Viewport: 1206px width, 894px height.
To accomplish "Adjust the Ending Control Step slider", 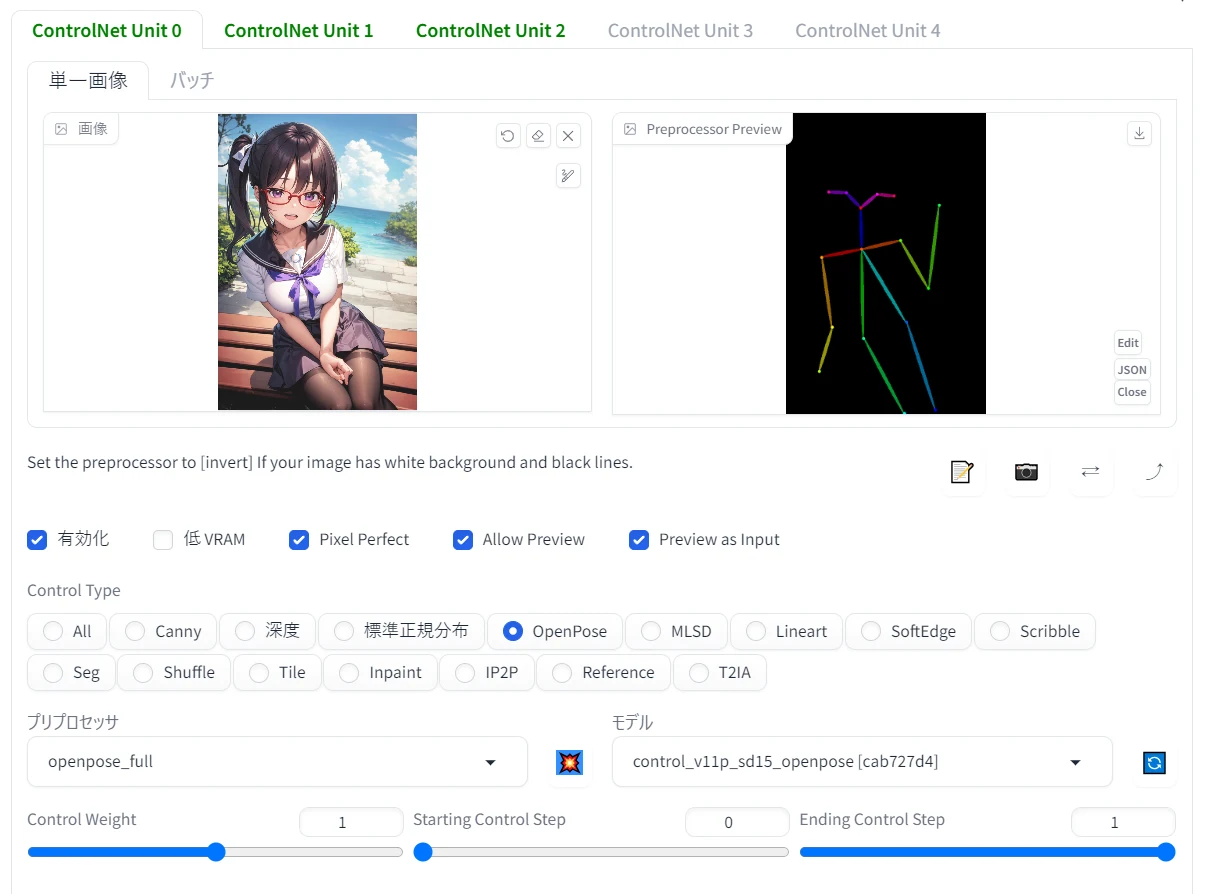I will 987,852.
